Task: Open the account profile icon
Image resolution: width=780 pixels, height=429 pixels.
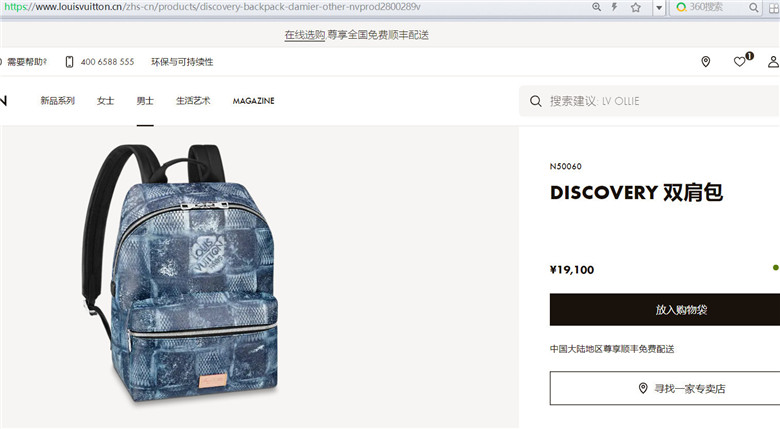Action: [x=773, y=62]
